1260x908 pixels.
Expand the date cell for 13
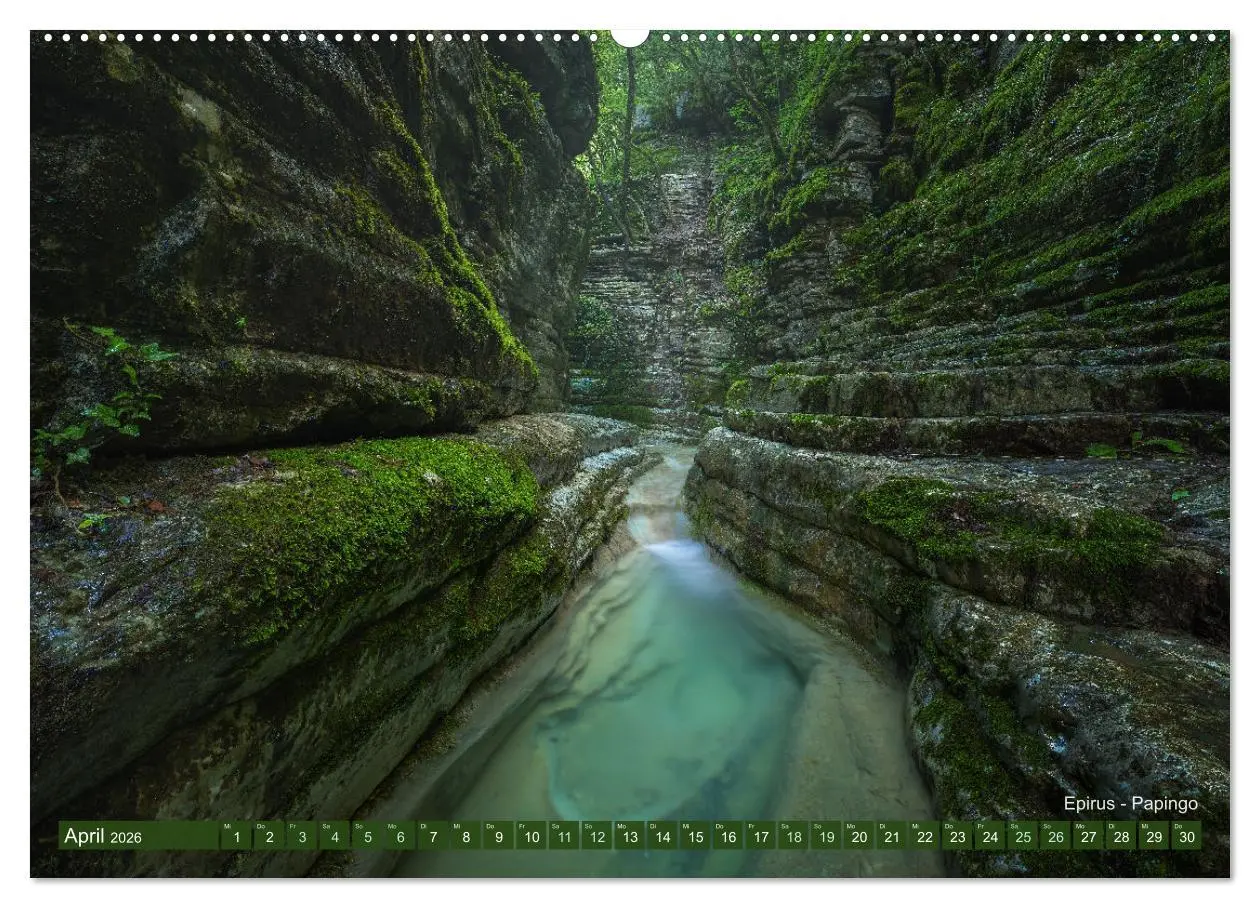click(629, 840)
